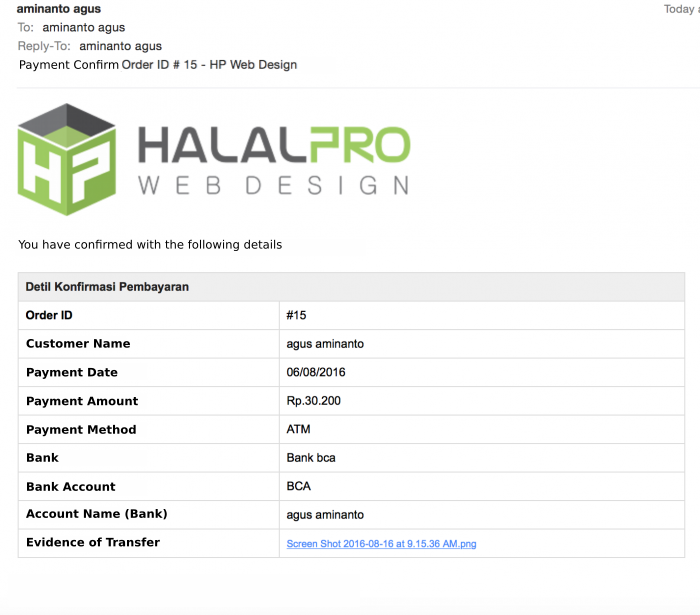Click the Account Name (Bank) value
Screen dimensions: 700x615
click(325, 515)
